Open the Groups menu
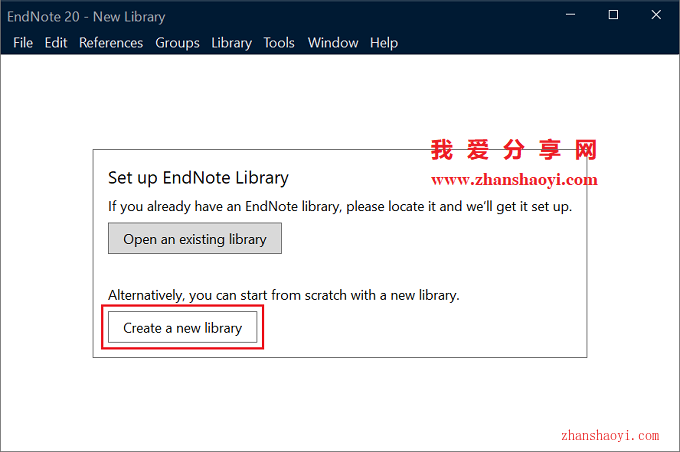The height and width of the screenshot is (452, 680). coord(177,43)
